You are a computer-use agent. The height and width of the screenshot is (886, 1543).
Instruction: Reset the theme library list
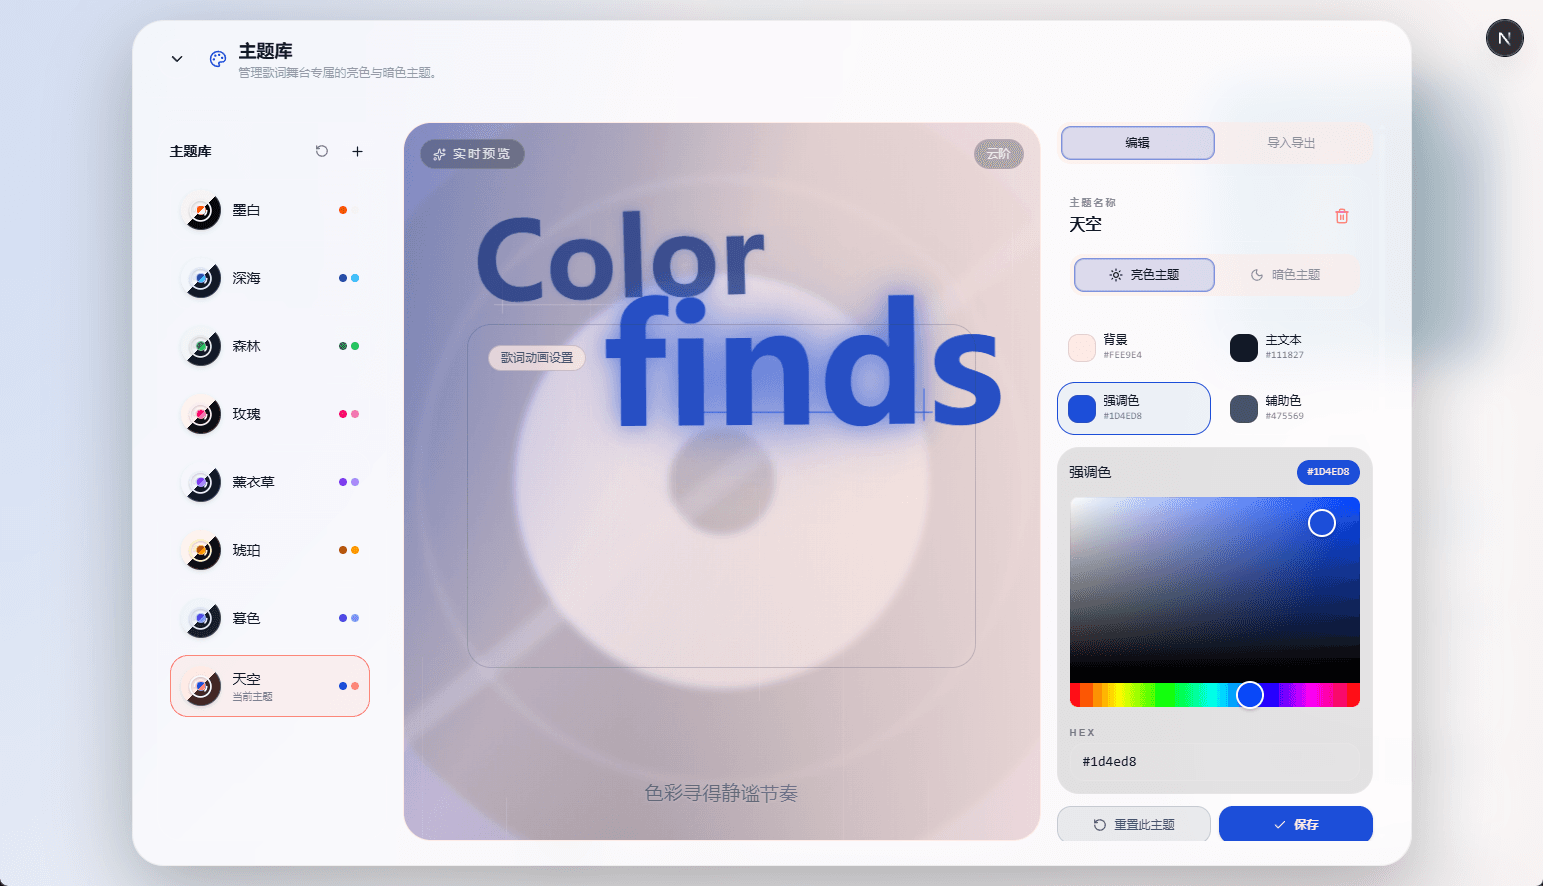pyautogui.click(x=322, y=151)
